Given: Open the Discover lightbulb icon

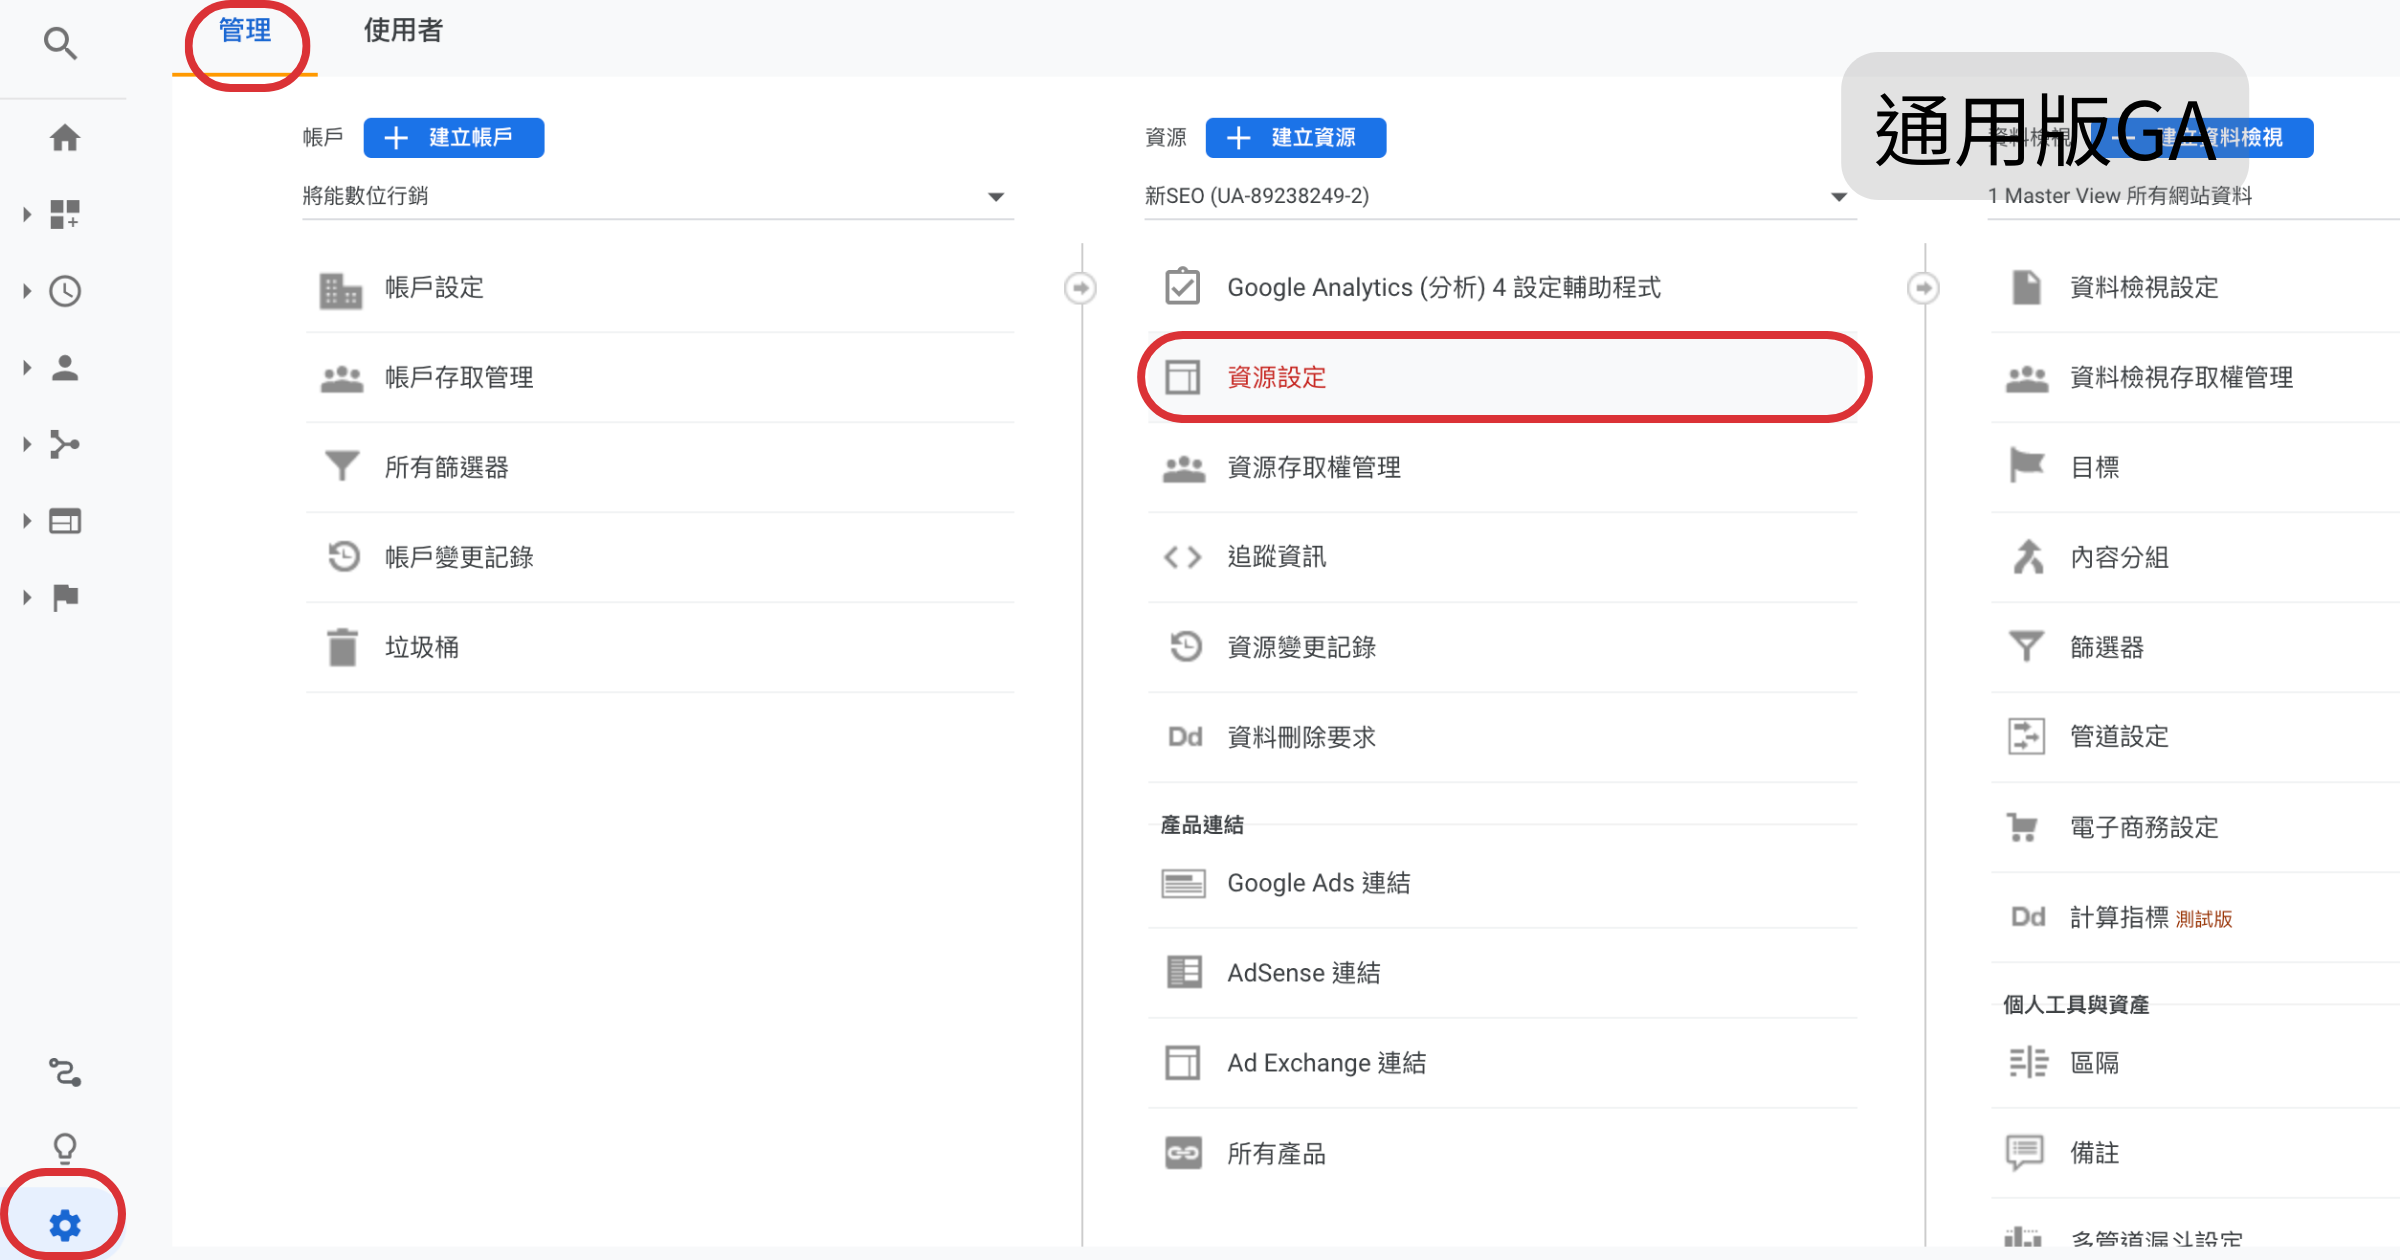Looking at the screenshot, I should tap(65, 1148).
